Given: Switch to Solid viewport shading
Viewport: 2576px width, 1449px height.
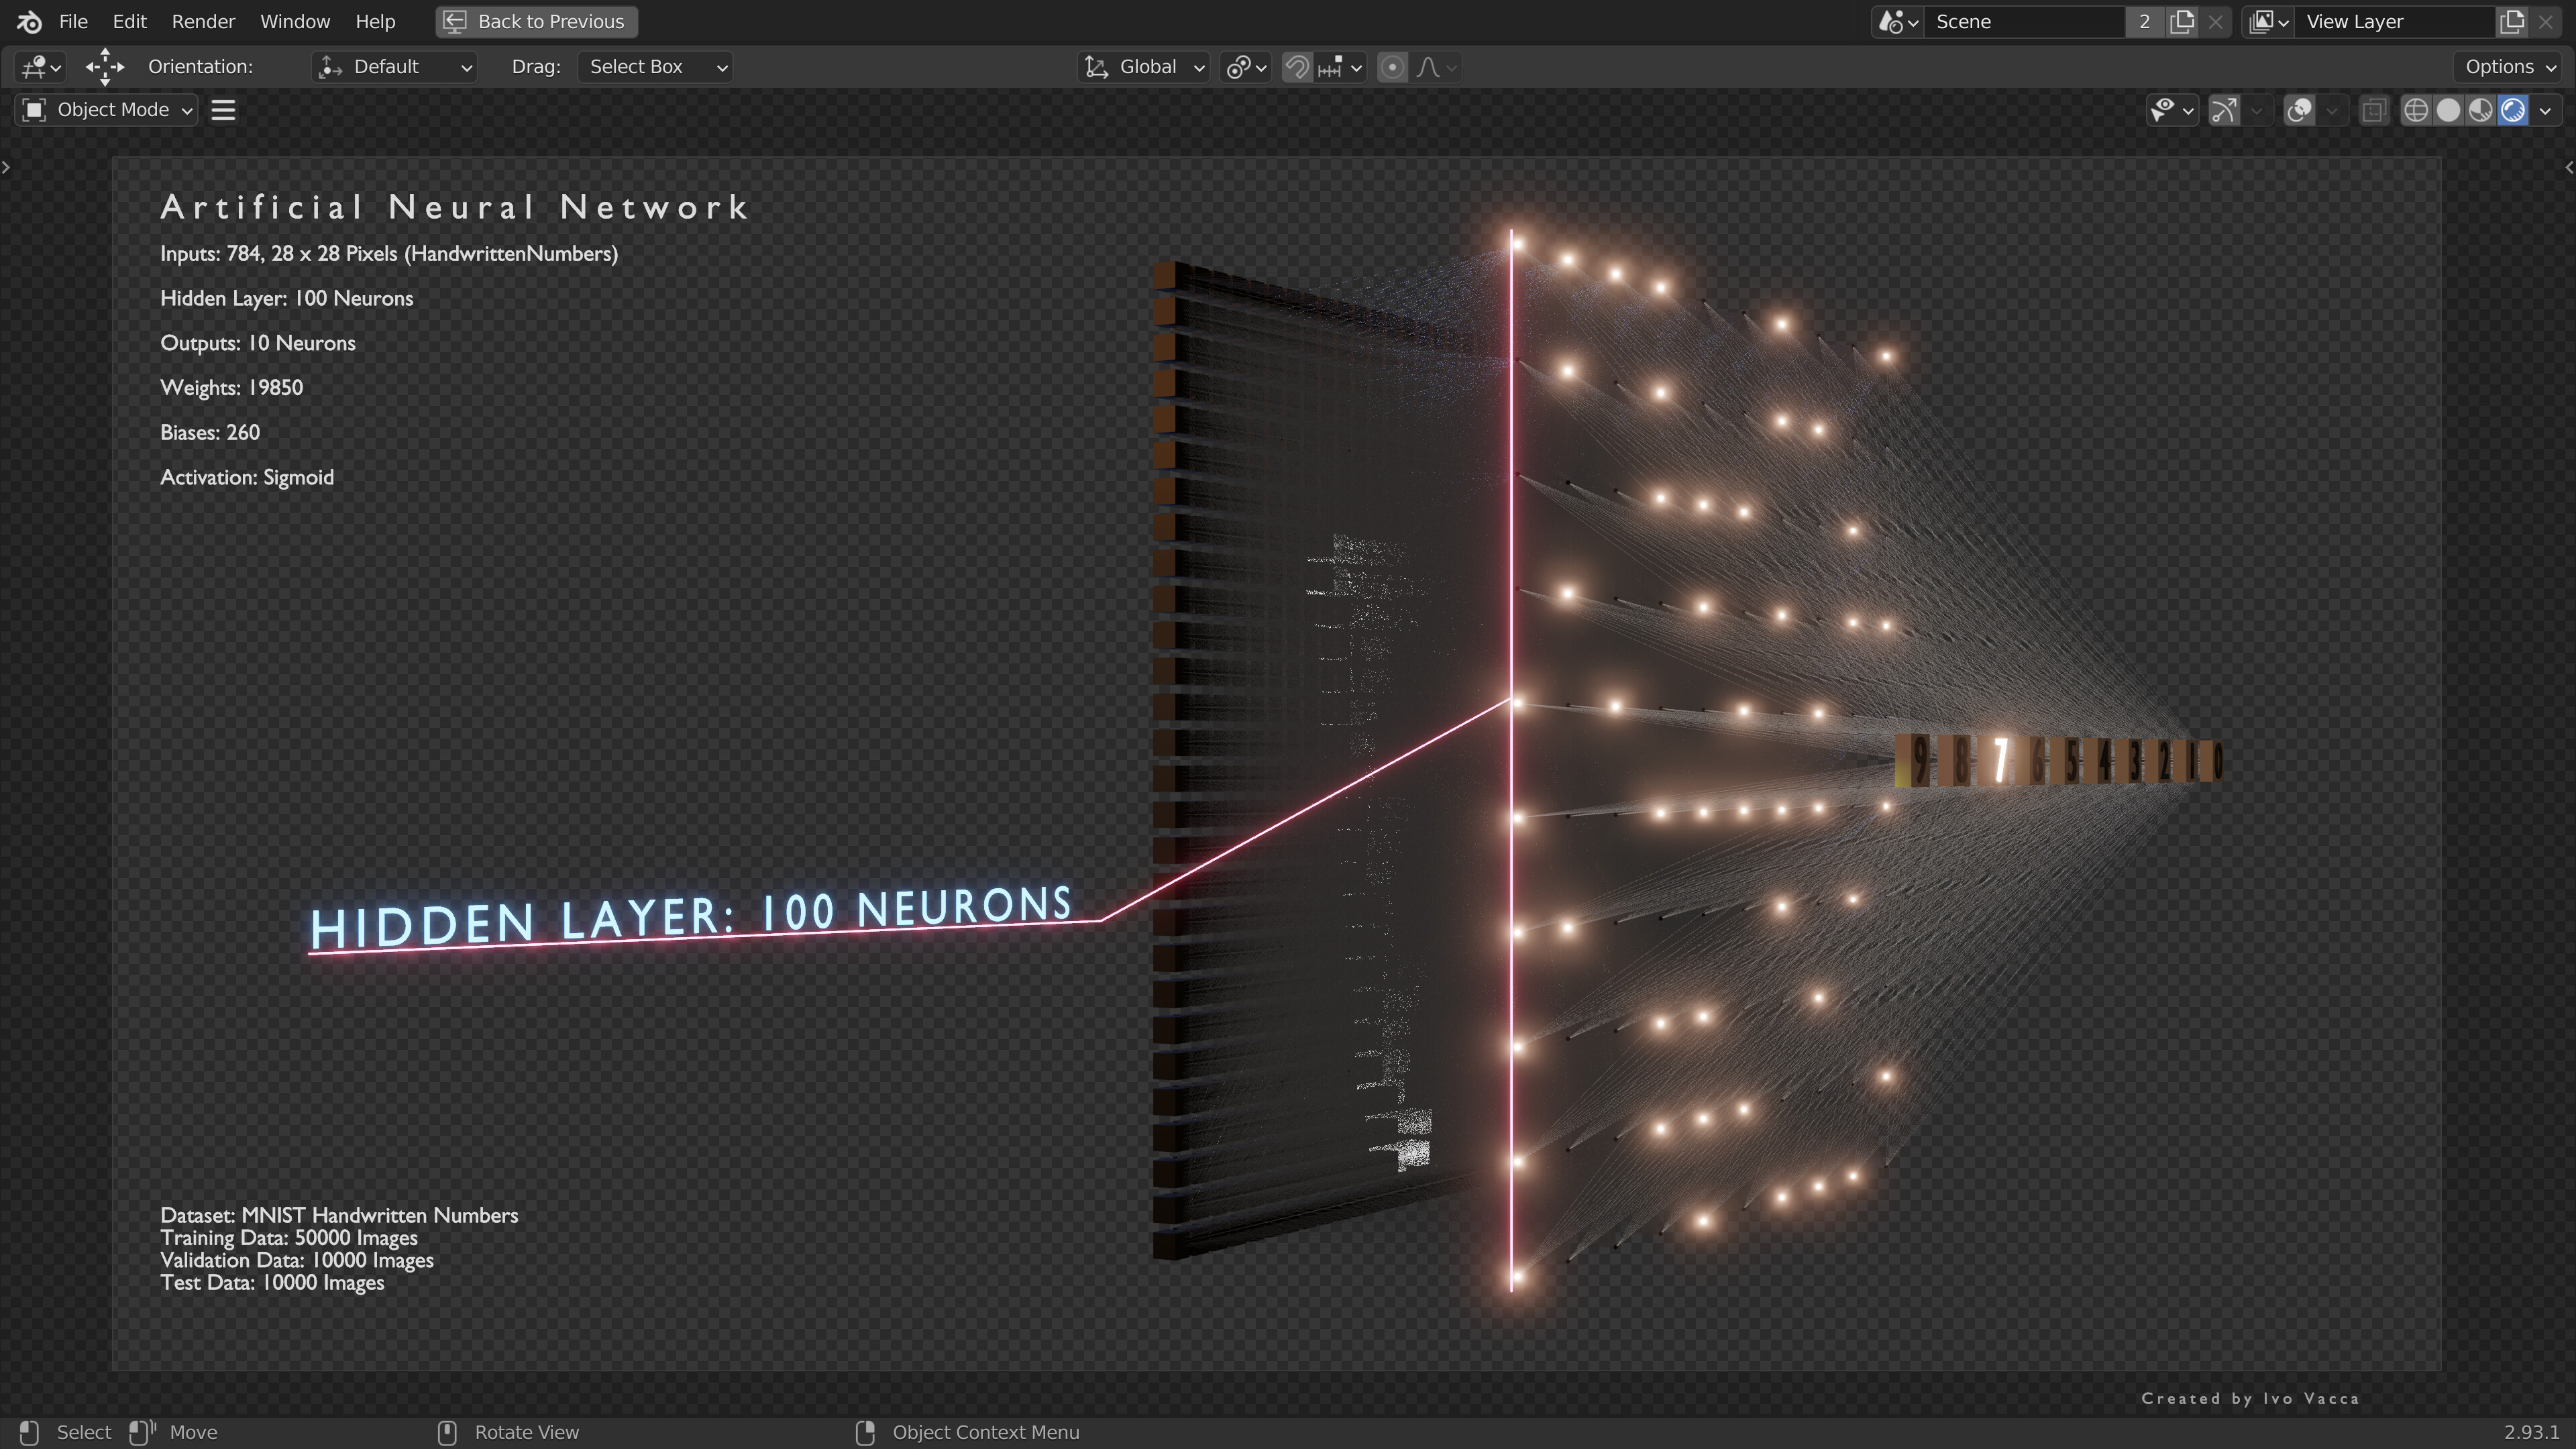Looking at the screenshot, I should tap(2448, 110).
